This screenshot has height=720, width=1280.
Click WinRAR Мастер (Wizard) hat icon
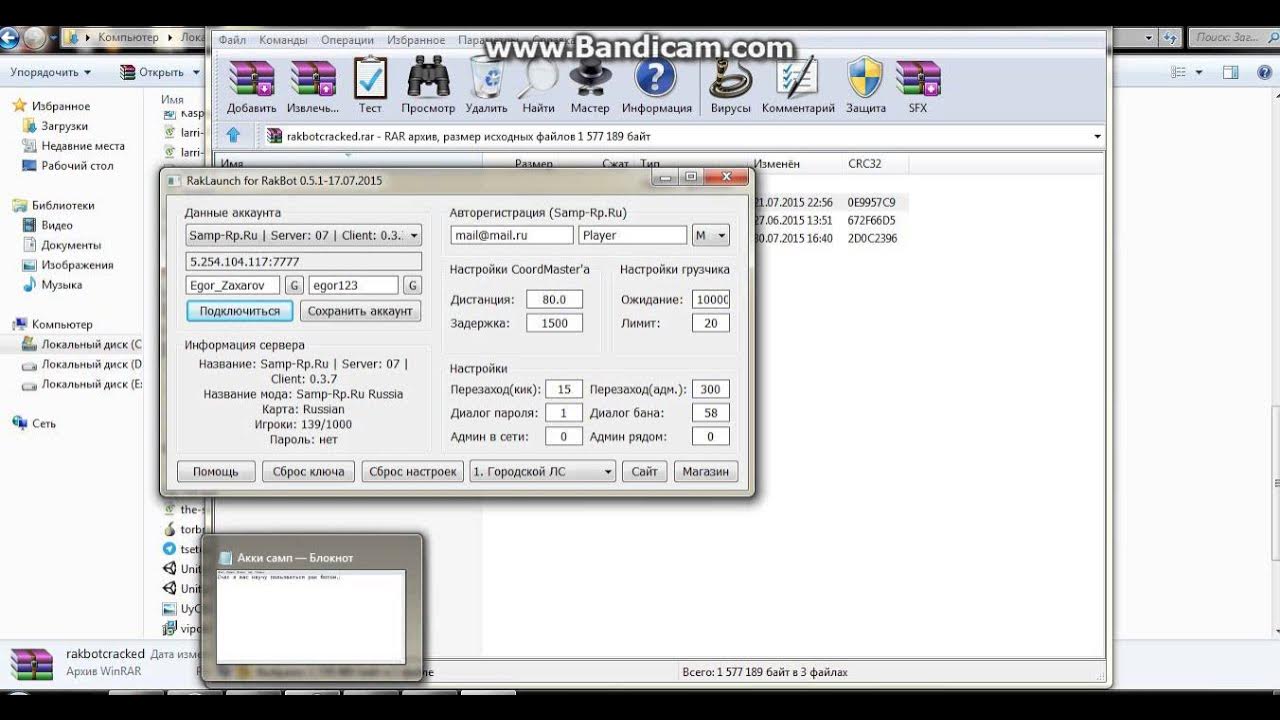(590, 79)
